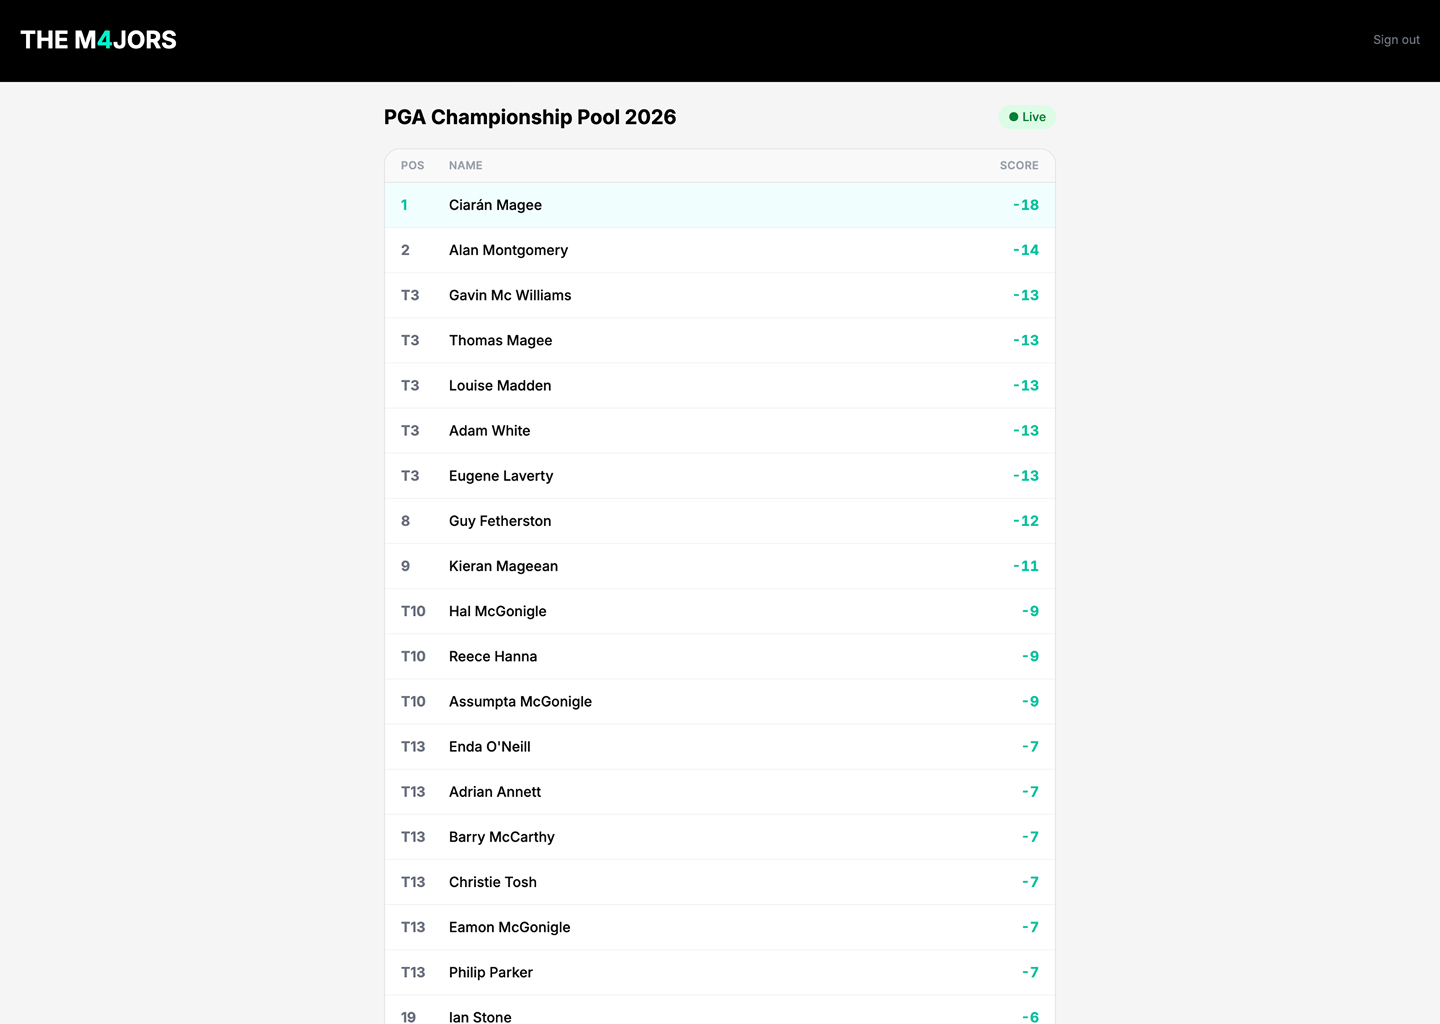Select Christie Tosh row
The image size is (1440, 1024).
[720, 882]
